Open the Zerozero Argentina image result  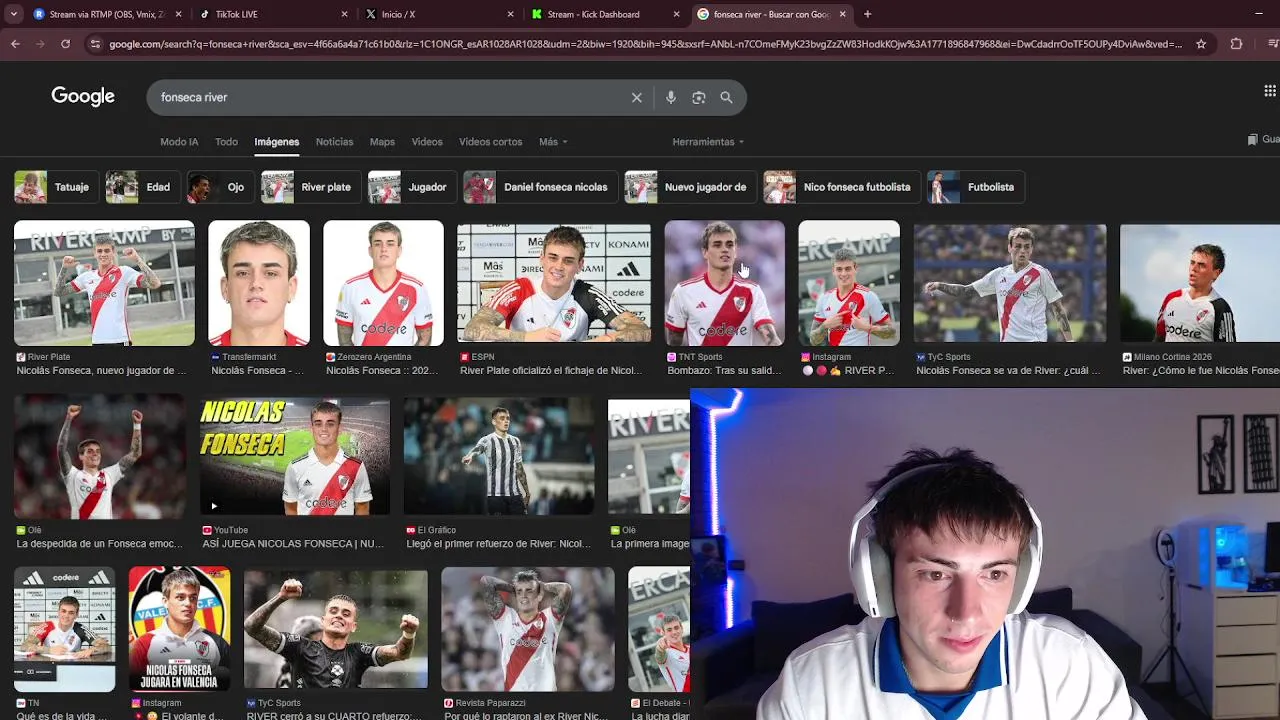[x=383, y=283]
